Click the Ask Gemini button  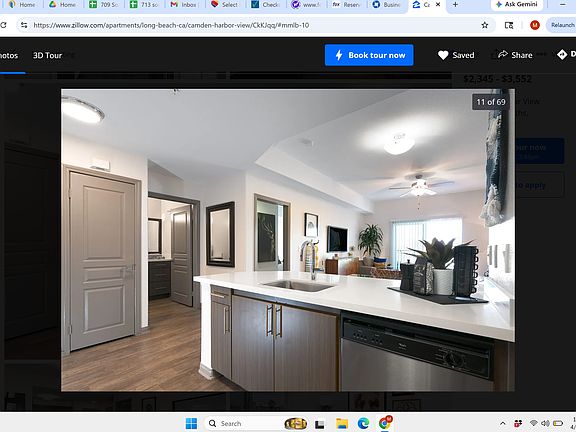tap(516, 4)
